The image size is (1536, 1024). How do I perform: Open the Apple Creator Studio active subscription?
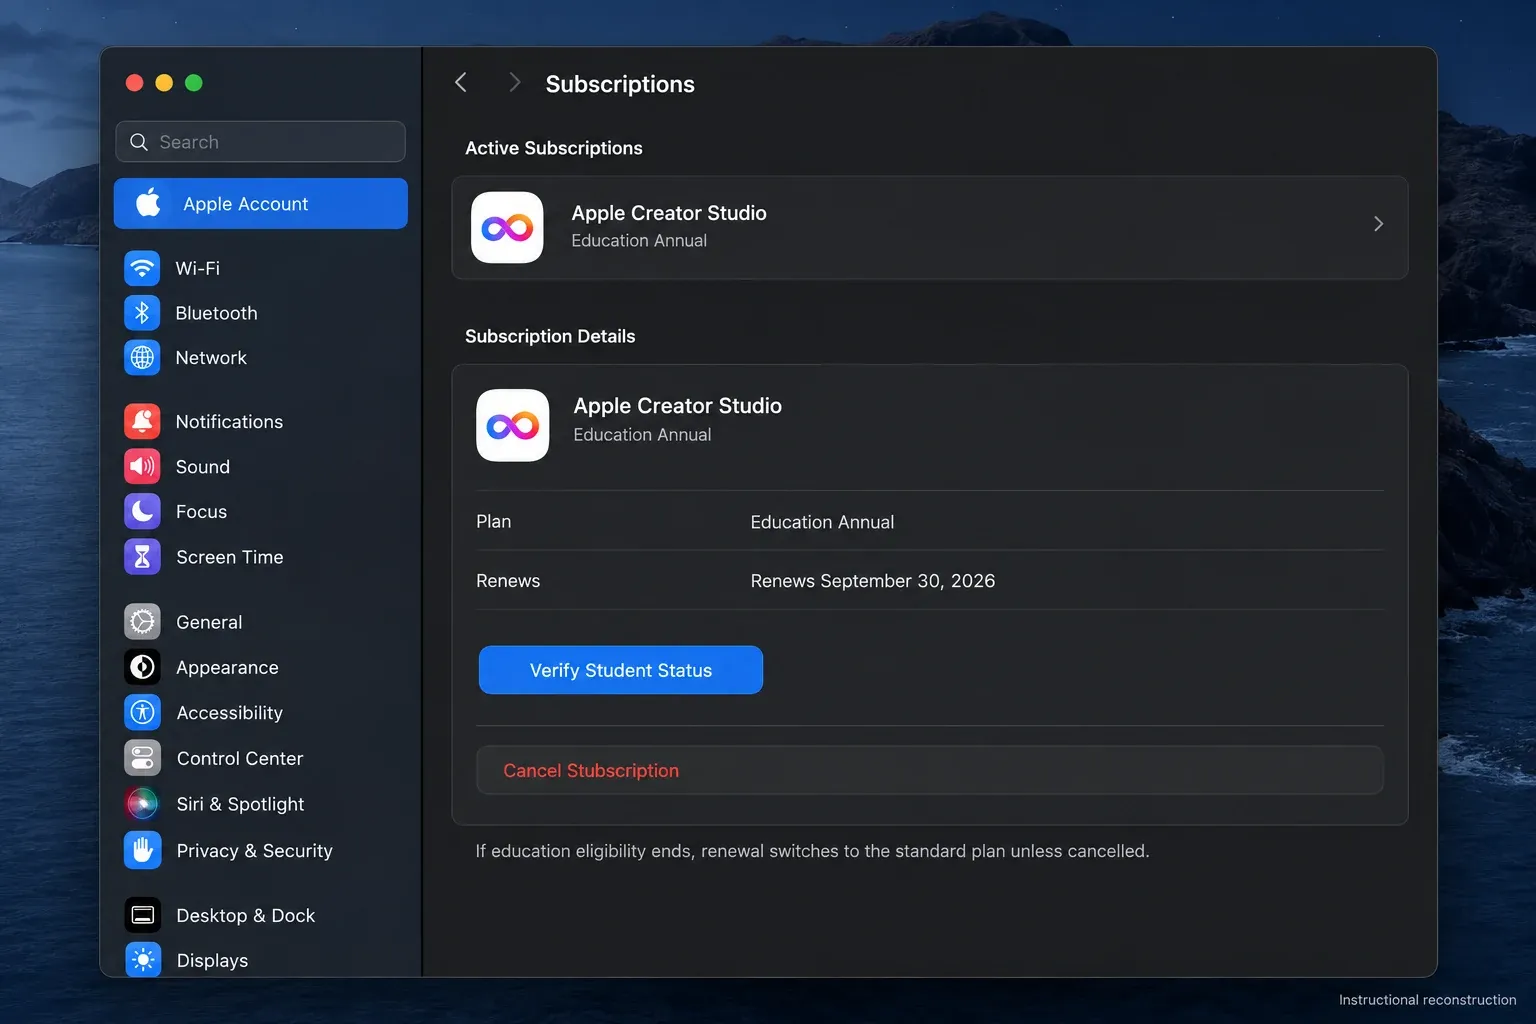coord(930,228)
